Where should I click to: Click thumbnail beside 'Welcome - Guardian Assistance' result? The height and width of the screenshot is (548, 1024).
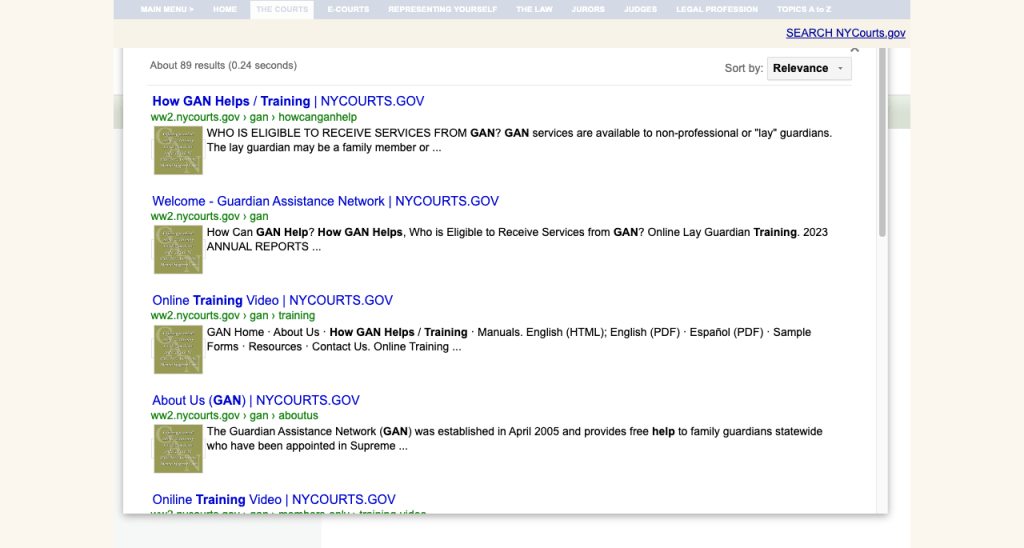click(x=178, y=249)
